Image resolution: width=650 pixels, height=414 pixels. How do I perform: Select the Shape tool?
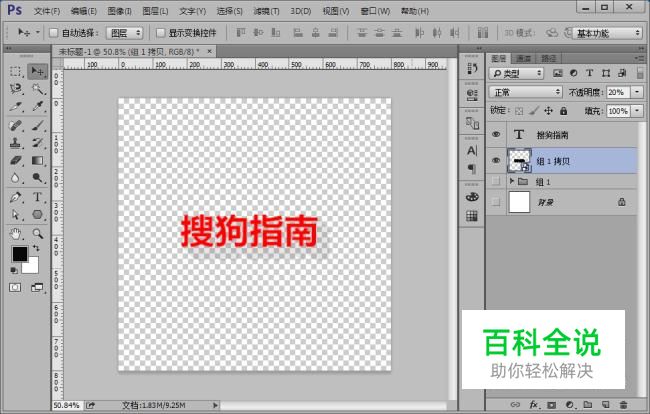click(x=37, y=215)
